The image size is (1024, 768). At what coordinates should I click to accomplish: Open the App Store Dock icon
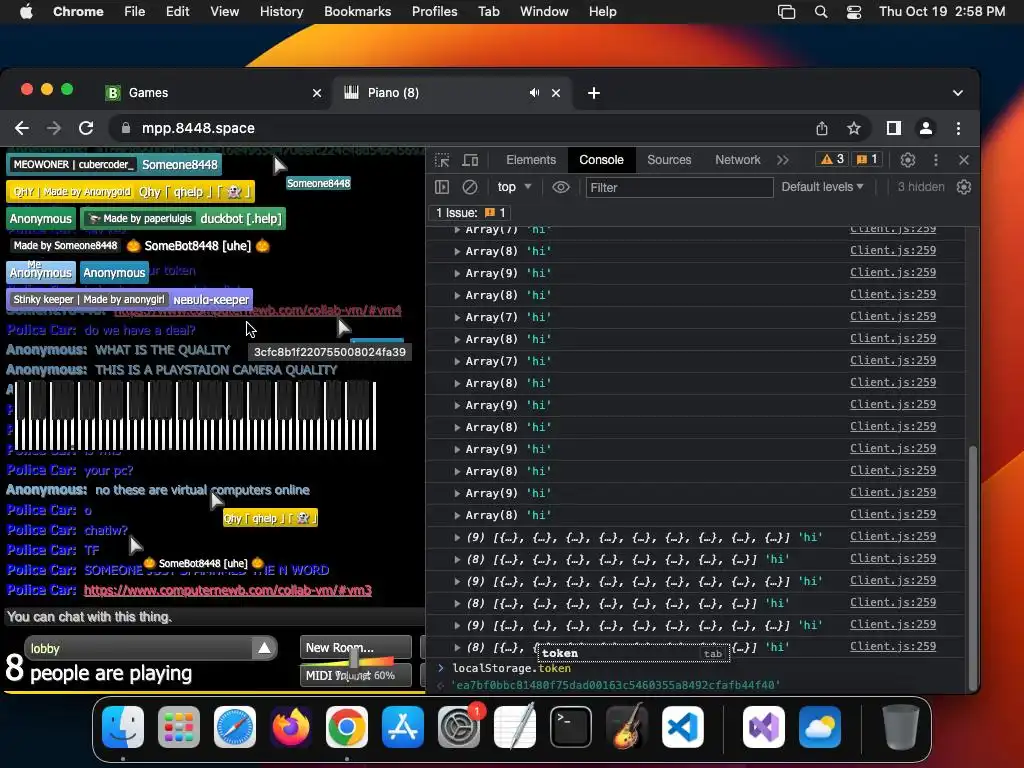[x=403, y=727]
